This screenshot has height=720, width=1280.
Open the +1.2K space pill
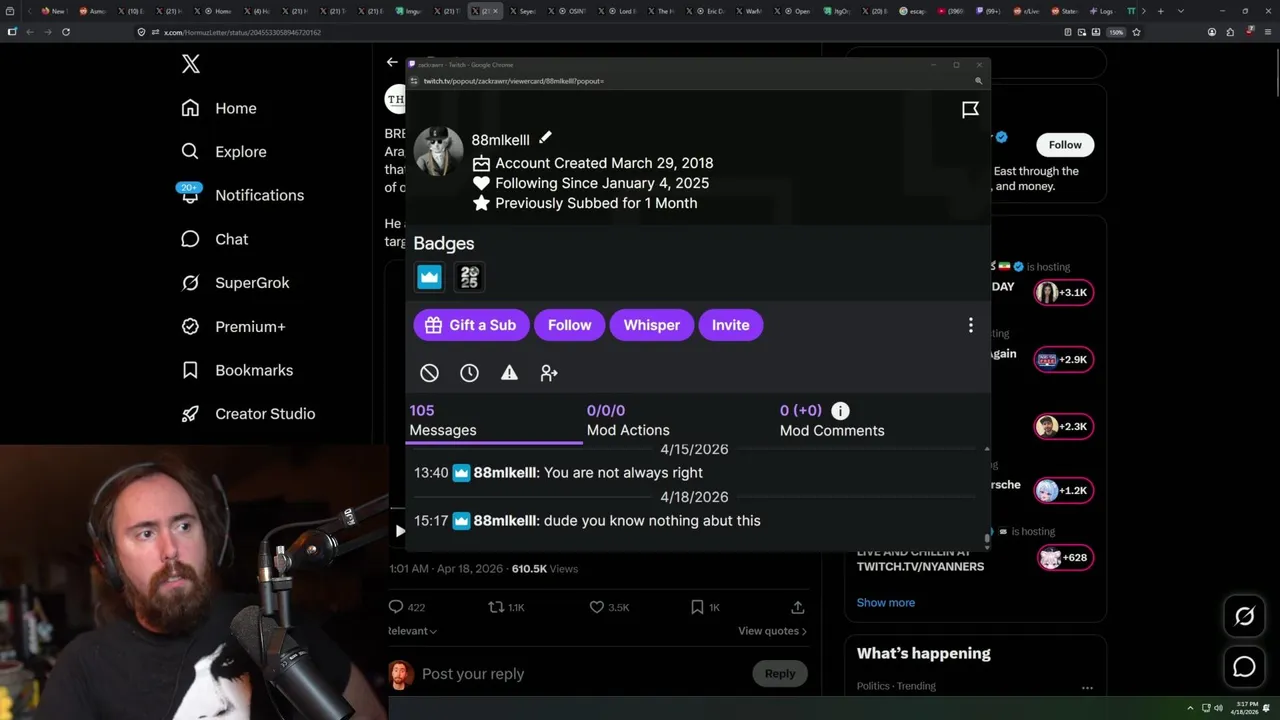pyautogui.click(x=1064, y=491)
